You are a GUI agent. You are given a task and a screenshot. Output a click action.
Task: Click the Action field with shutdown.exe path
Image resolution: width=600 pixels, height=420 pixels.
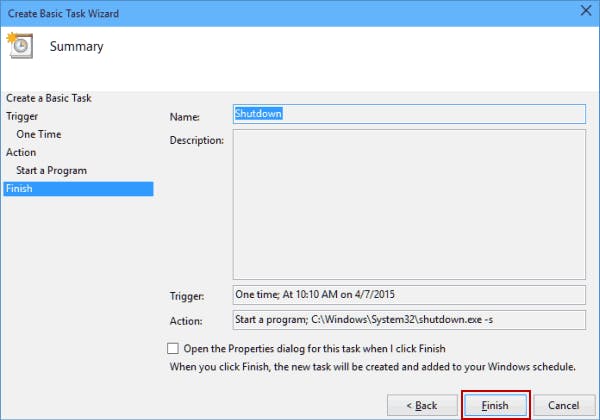408,321
